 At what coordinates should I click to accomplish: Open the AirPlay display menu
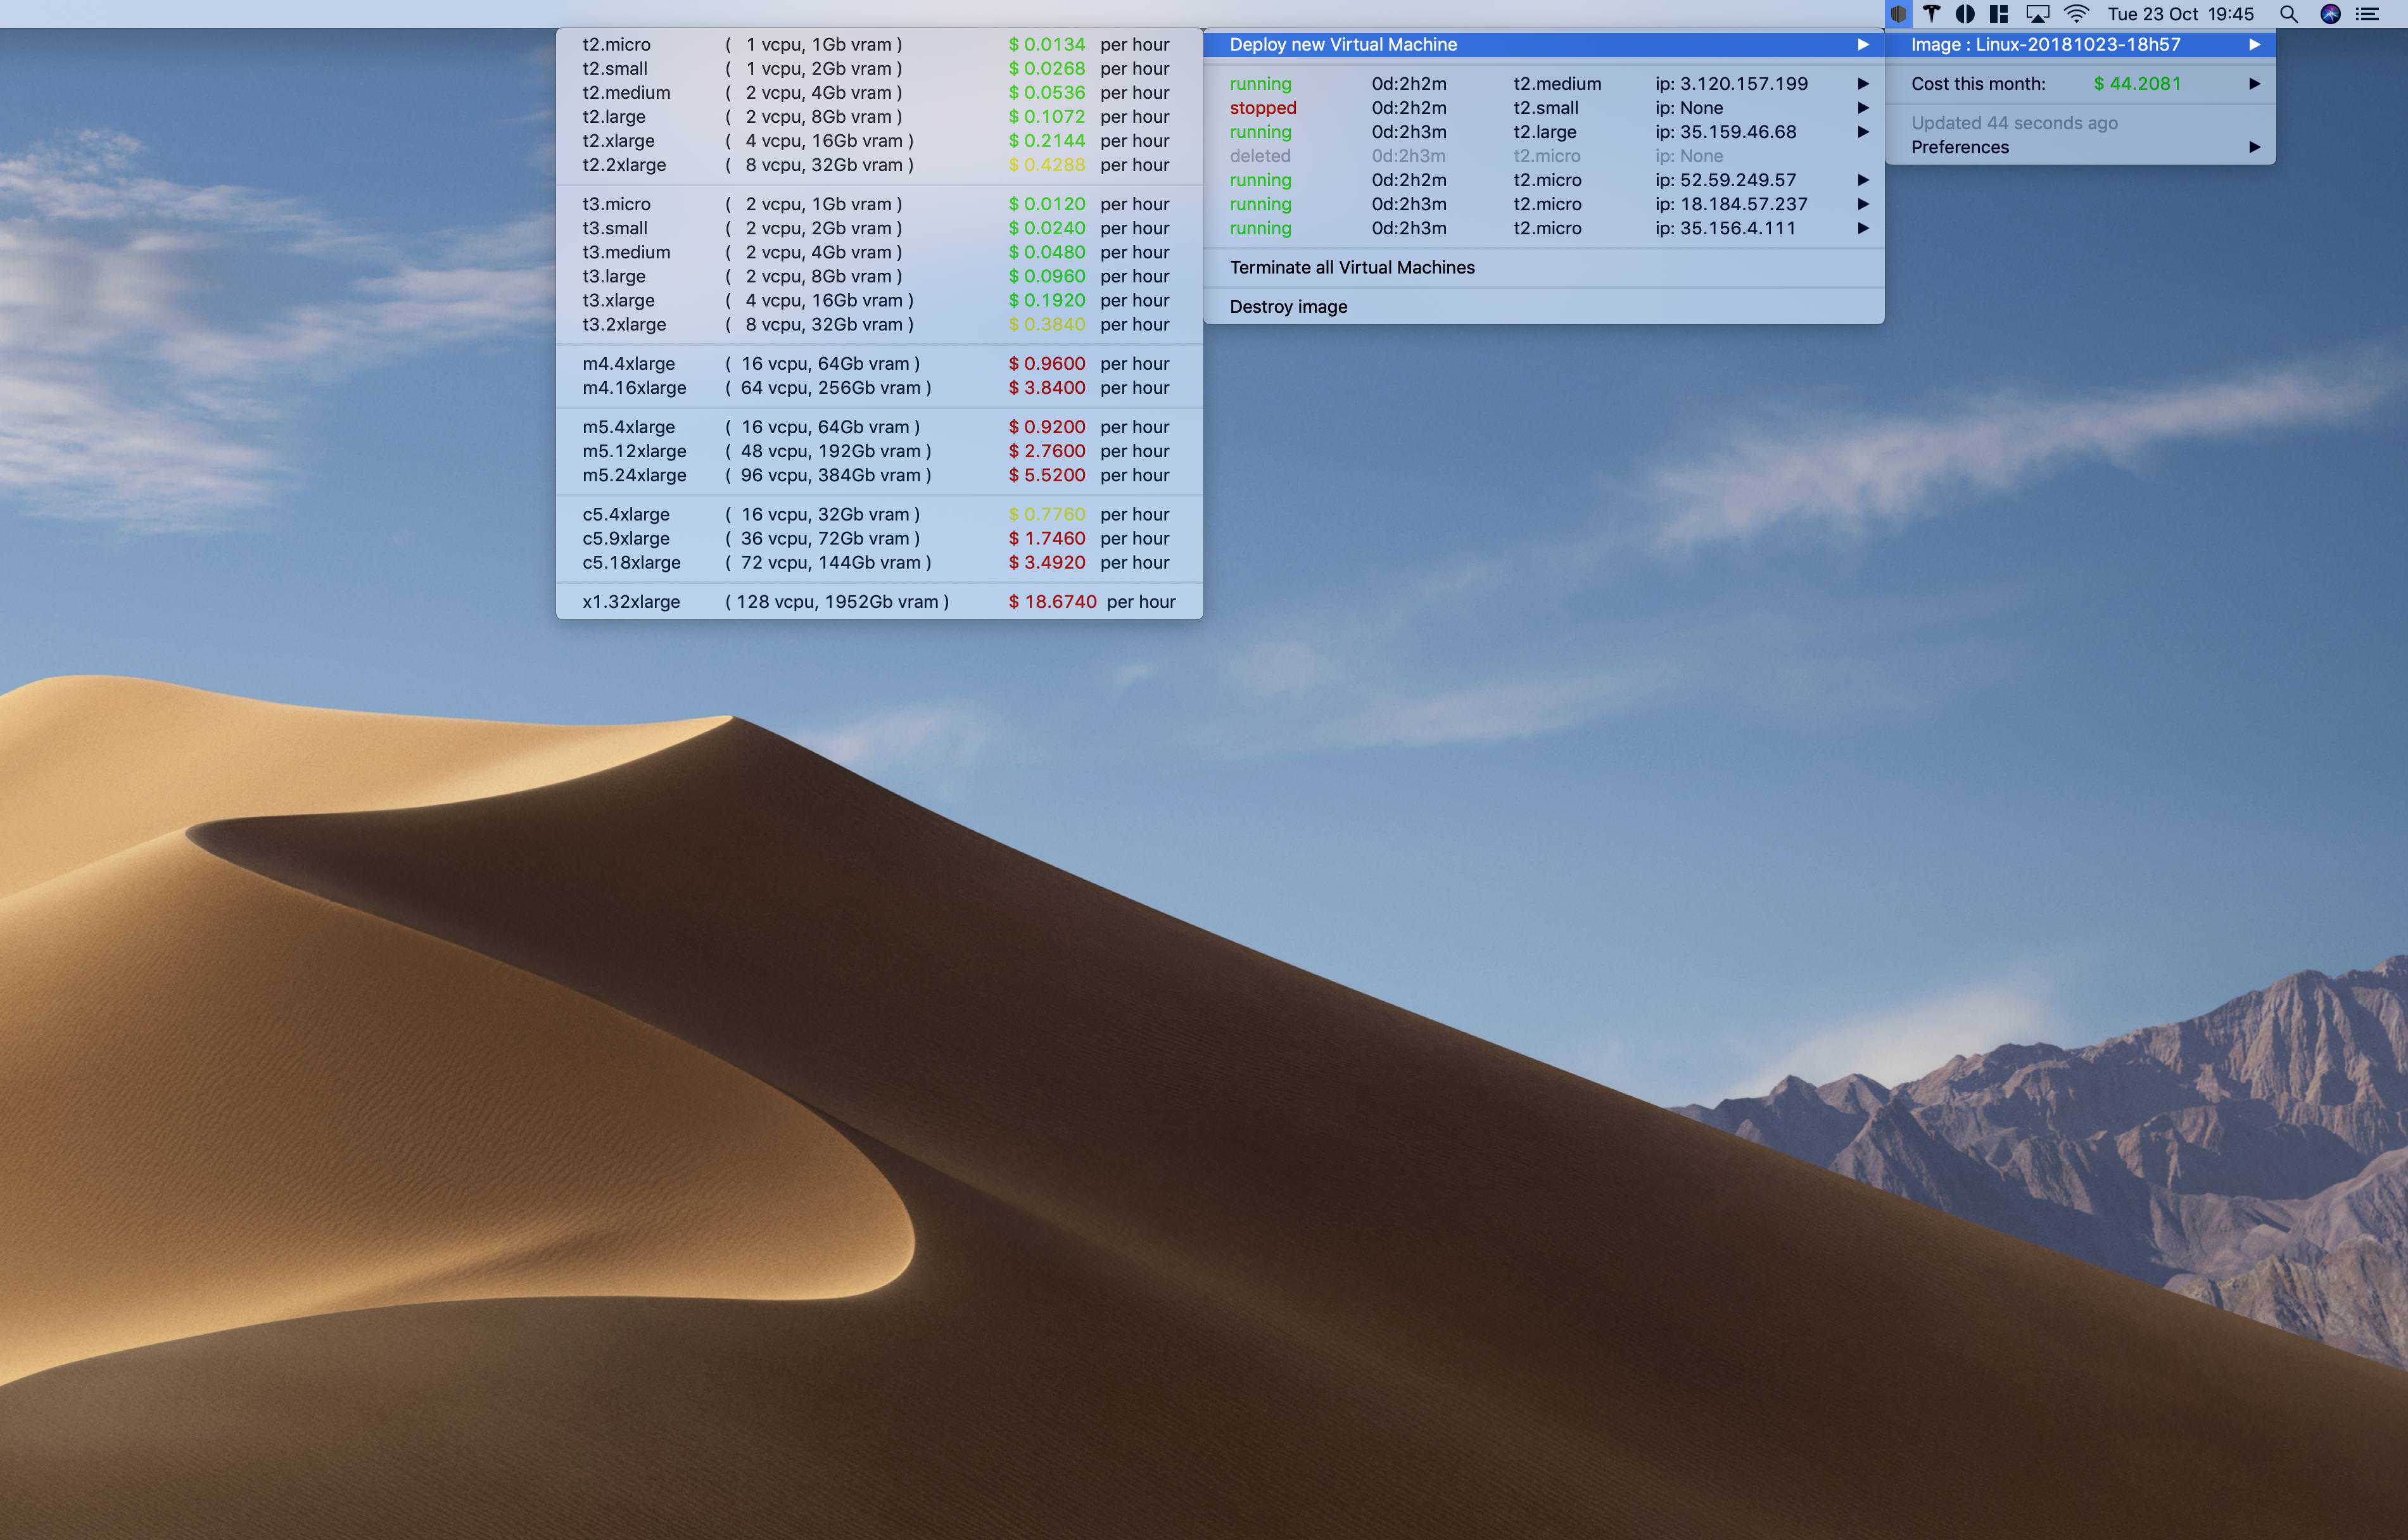[2037, 14]
